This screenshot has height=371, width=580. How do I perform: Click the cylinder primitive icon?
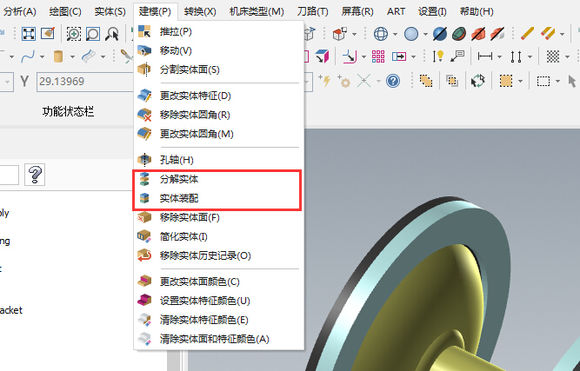58,57
